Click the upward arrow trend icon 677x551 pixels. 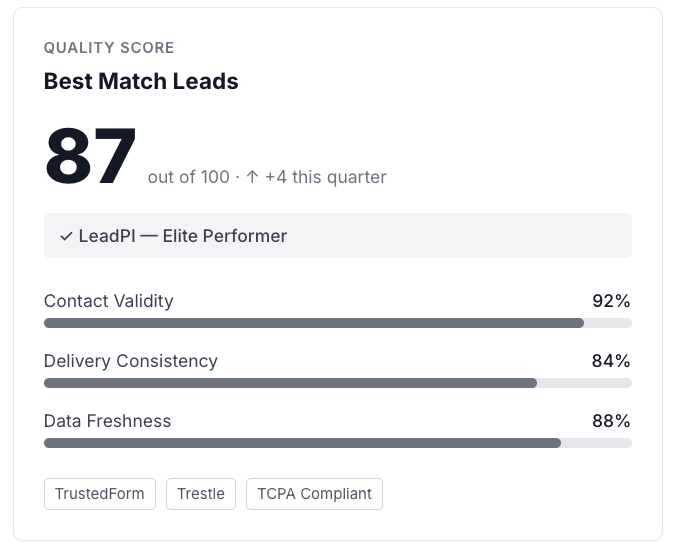(x=252, y=177)
